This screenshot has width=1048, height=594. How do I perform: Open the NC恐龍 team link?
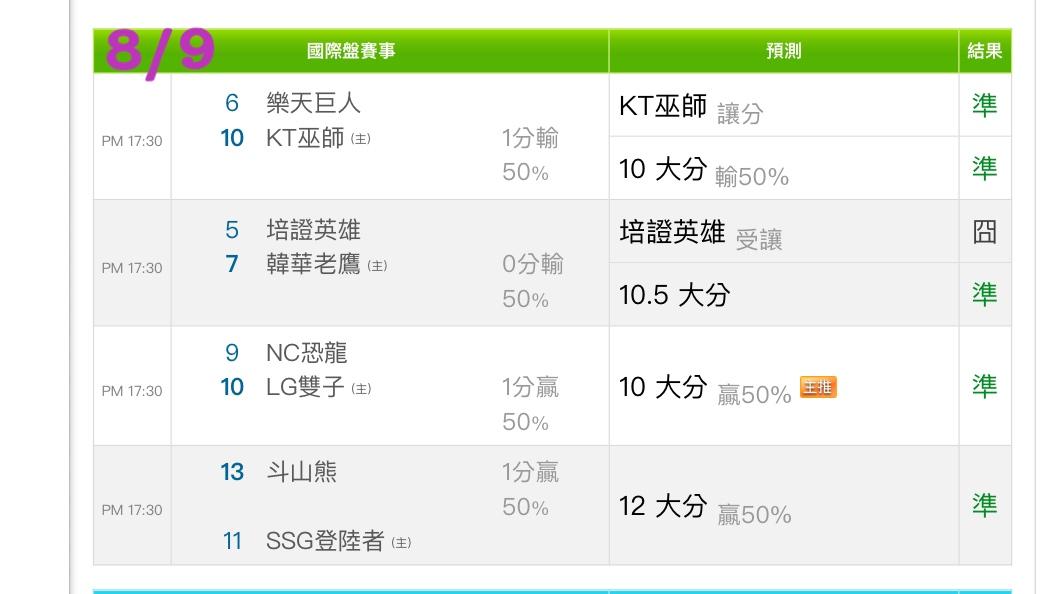click(307, 353)
